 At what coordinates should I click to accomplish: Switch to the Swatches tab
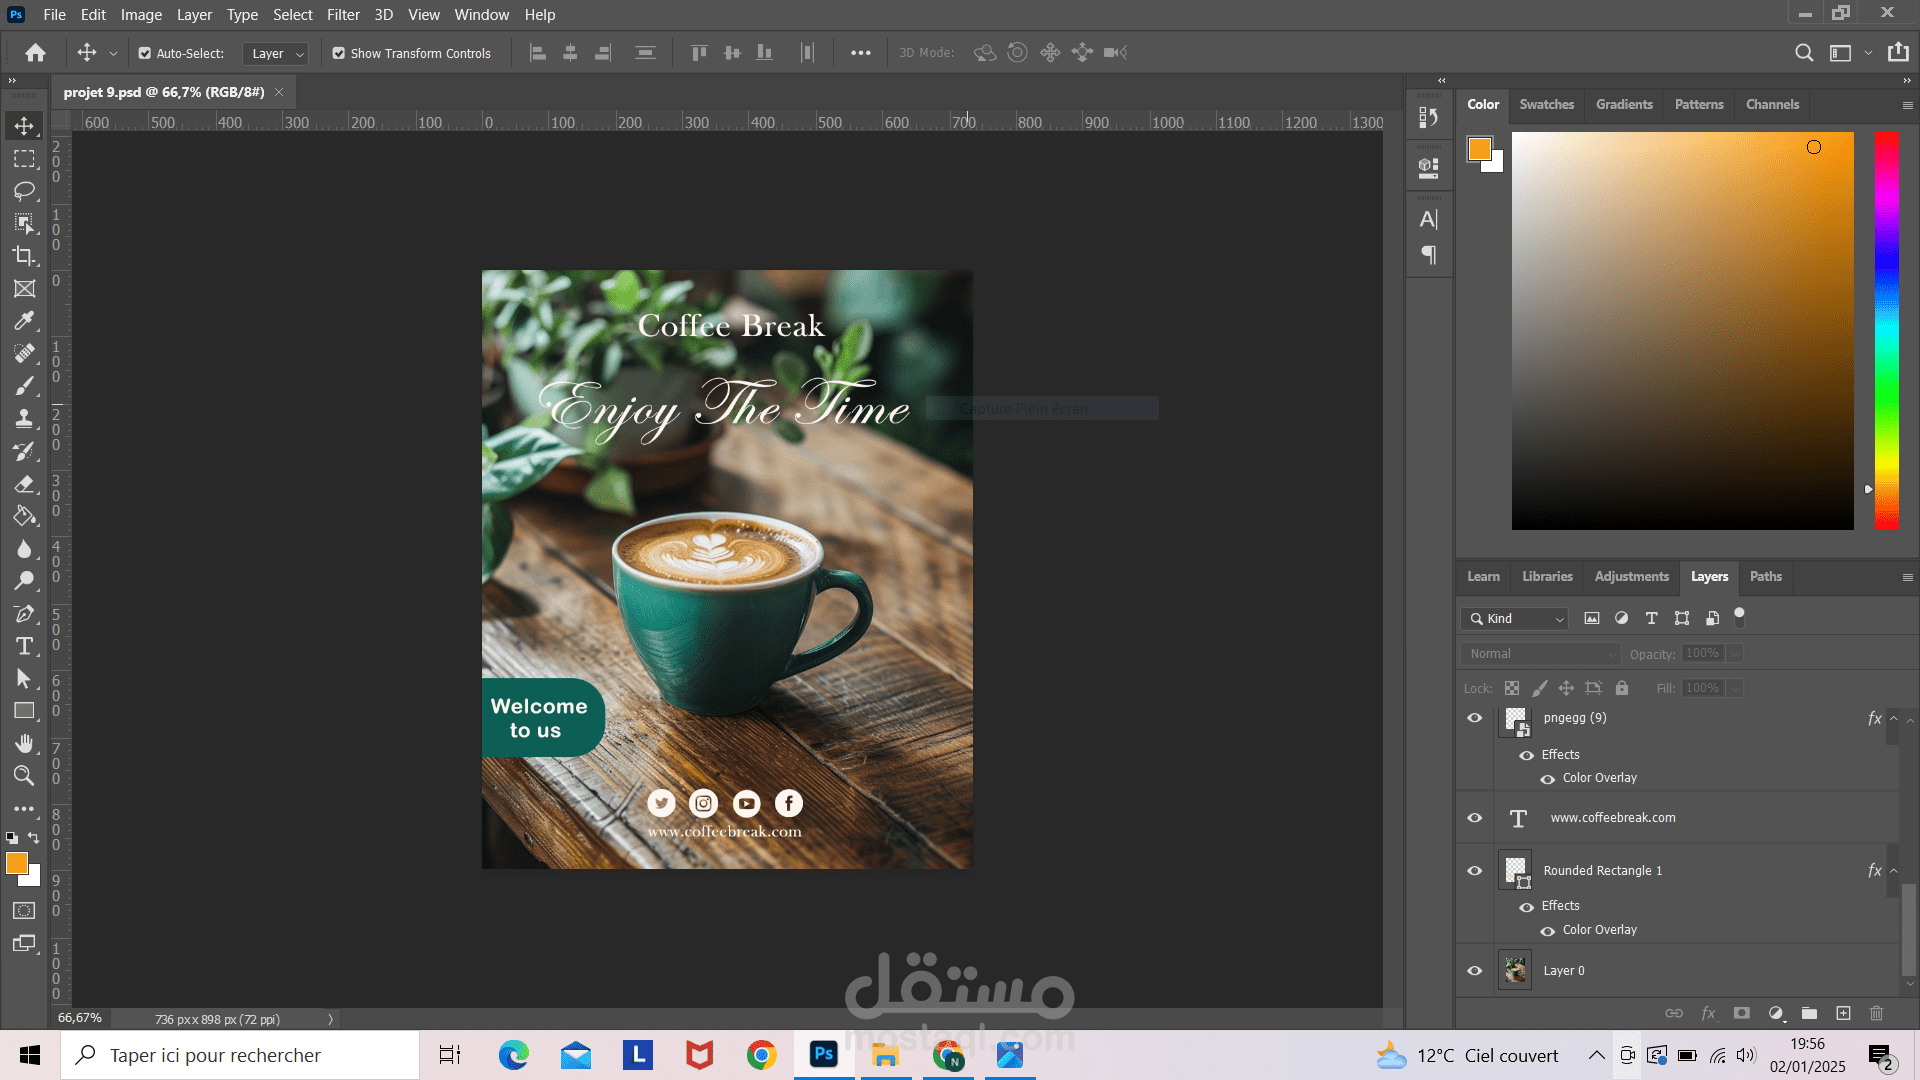coord(1546,104)
